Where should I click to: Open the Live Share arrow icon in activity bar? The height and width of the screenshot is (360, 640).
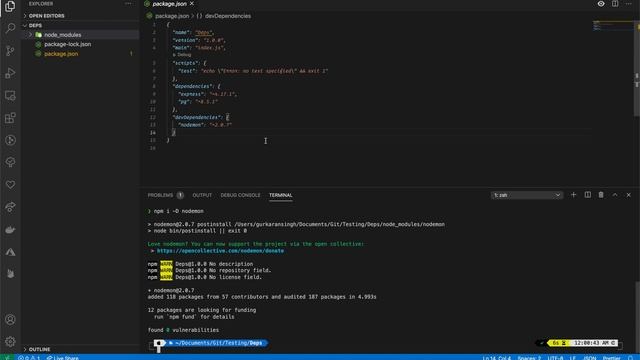click(x=10, y=207)
